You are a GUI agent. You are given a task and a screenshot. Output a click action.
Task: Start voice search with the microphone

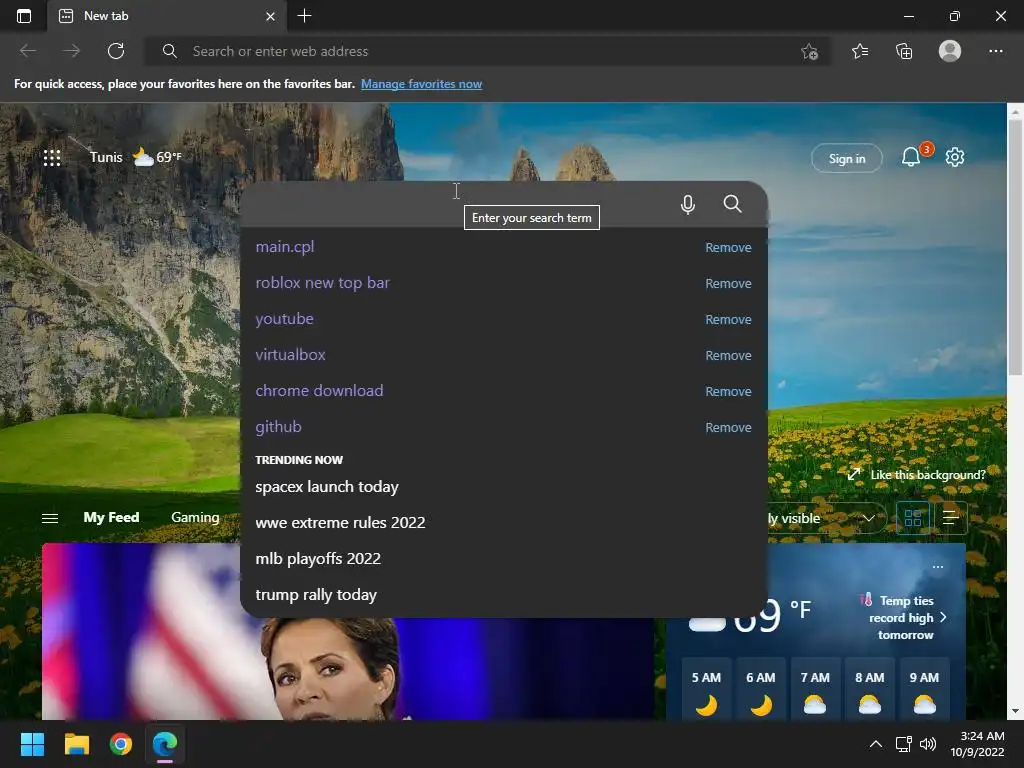pyautogui.click(x=687, y=204)
